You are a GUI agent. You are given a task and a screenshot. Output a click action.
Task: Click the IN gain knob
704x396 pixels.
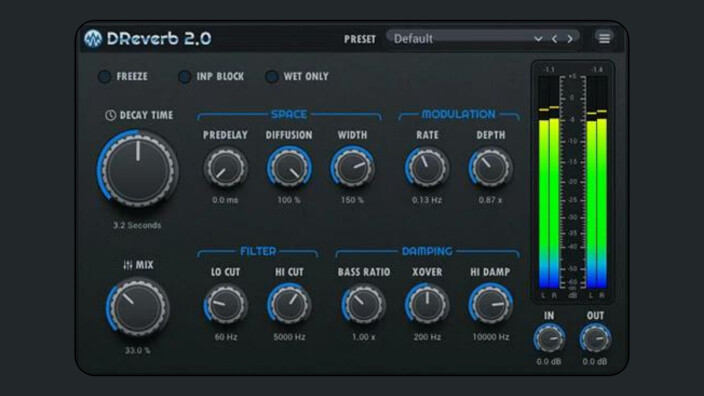pos(549,339)
